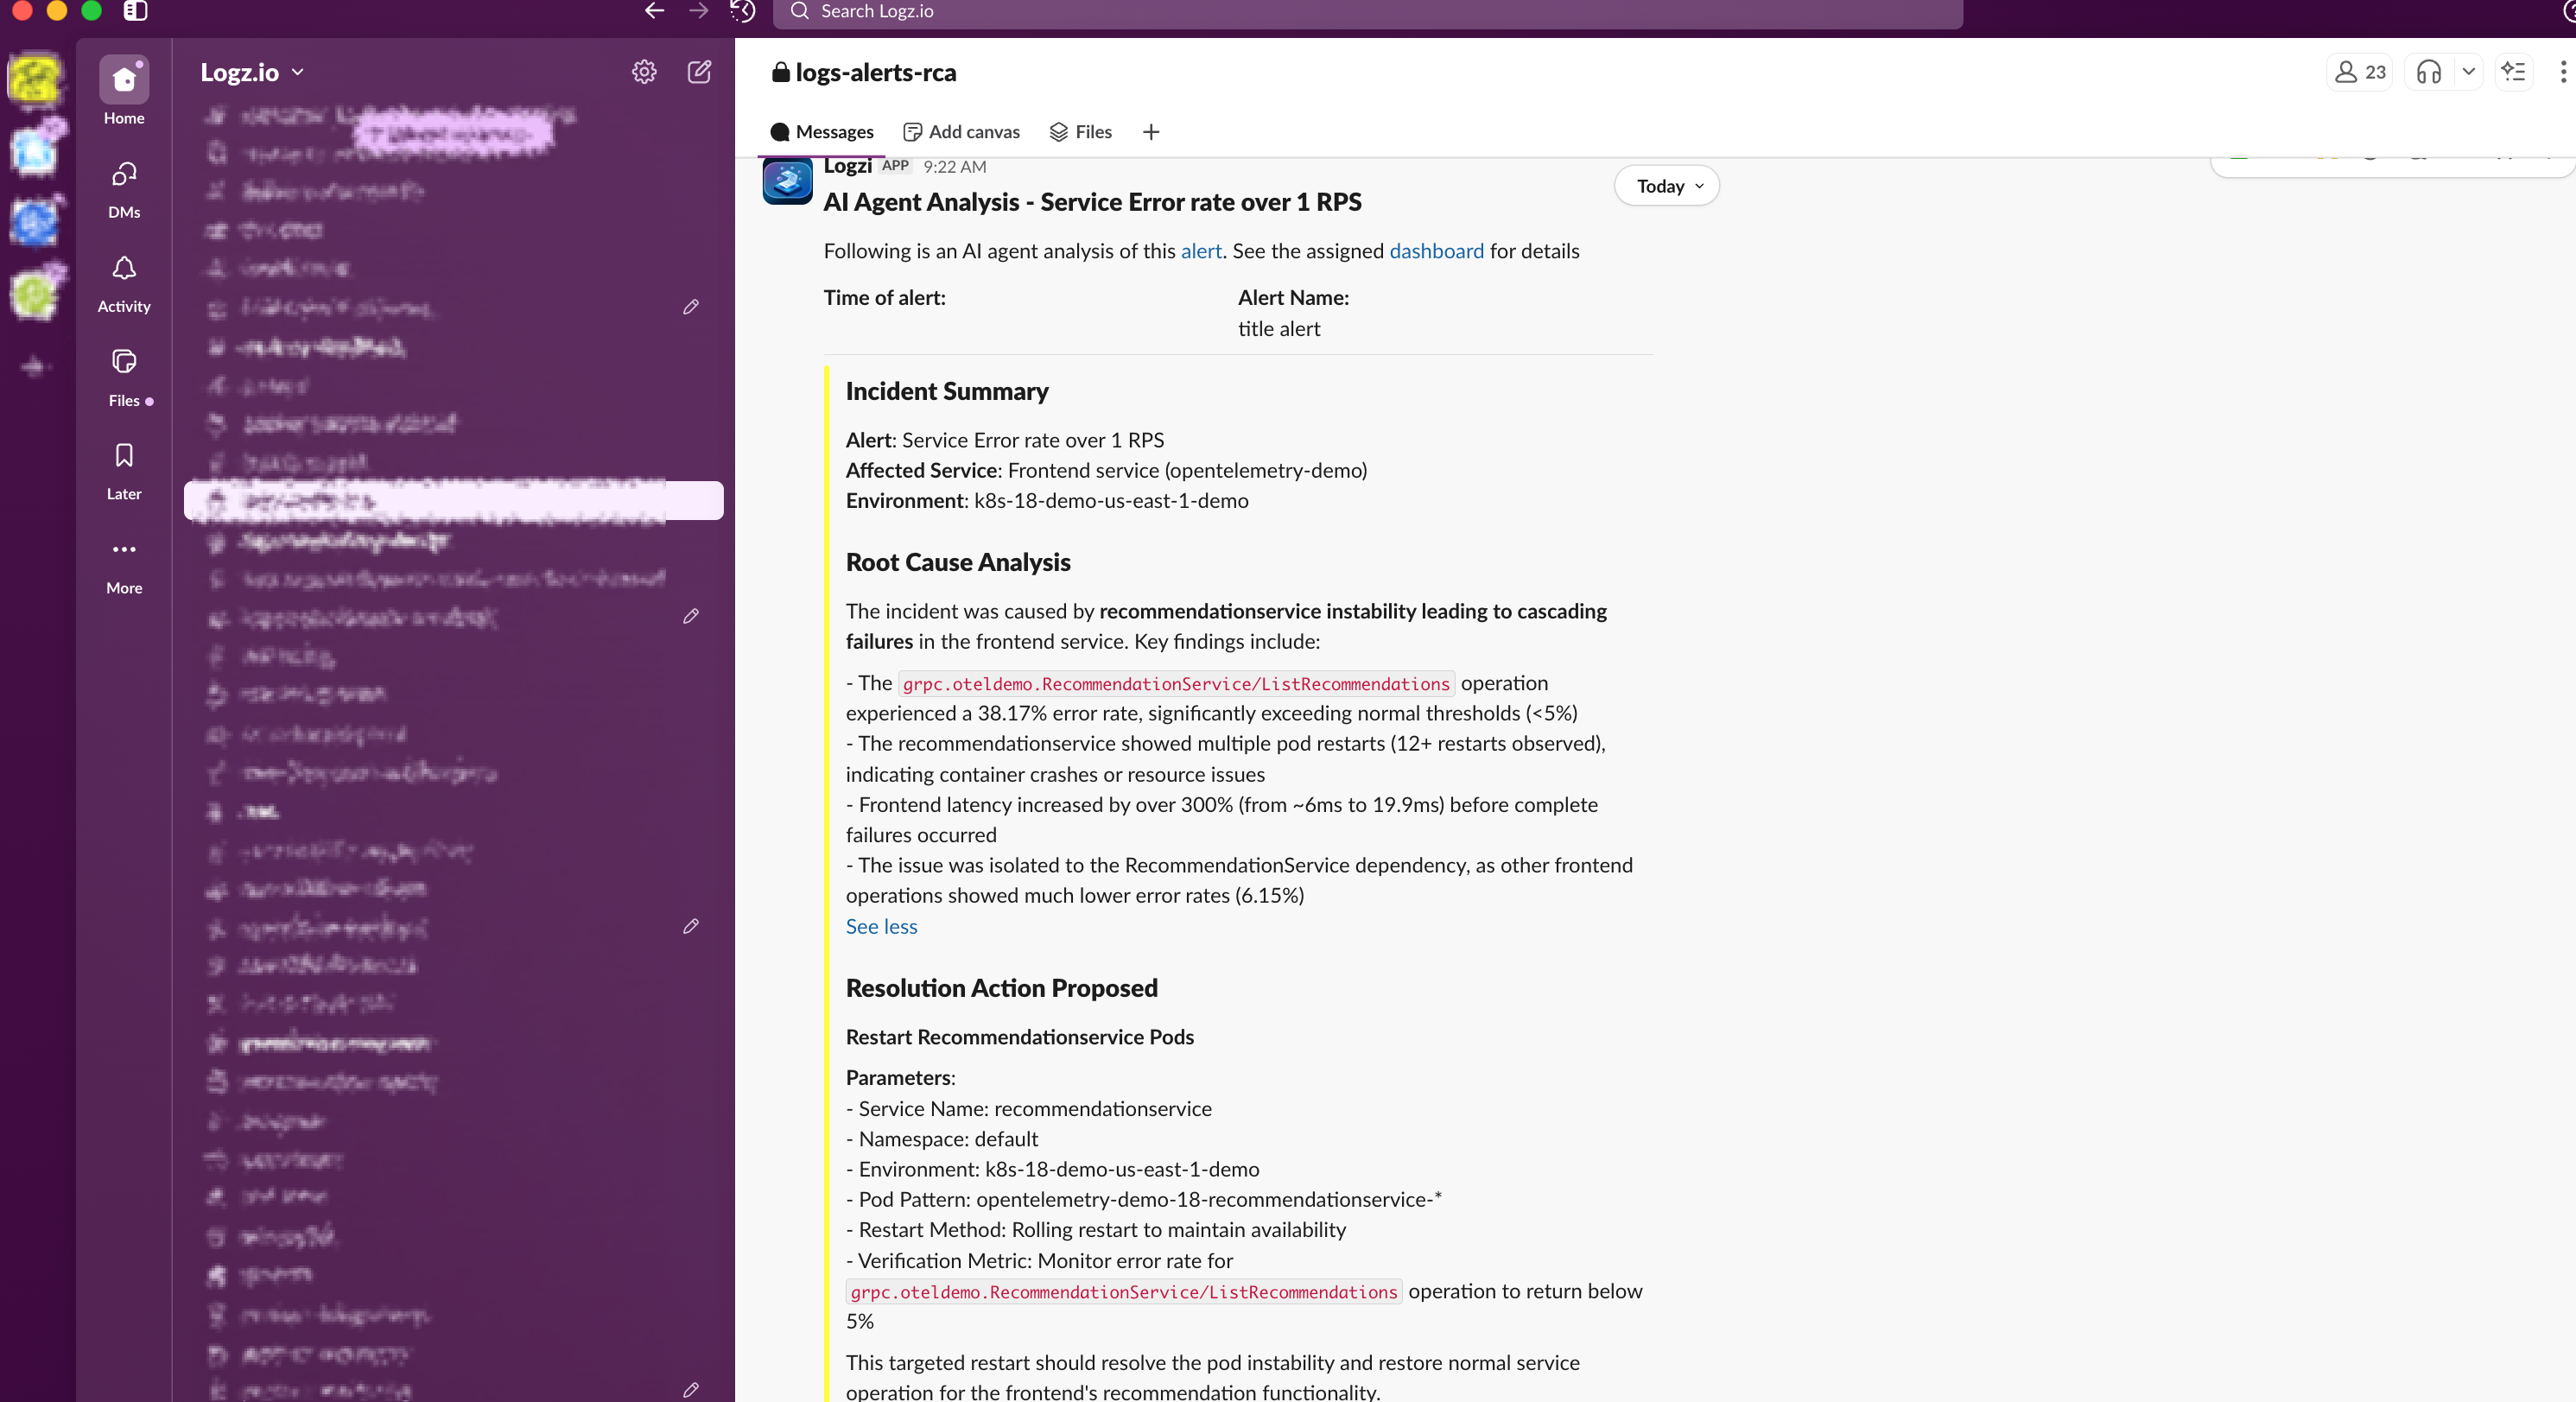2576x1402 pixels.
Task: Open the dashboard link in message
Action: pyautogui.click(x=1436, y=251)
